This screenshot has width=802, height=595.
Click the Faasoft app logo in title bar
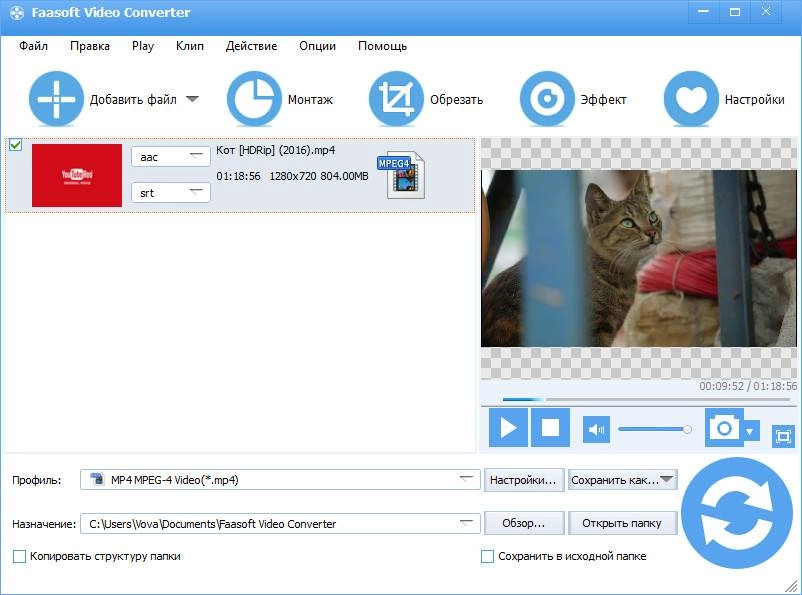[17, 13]
